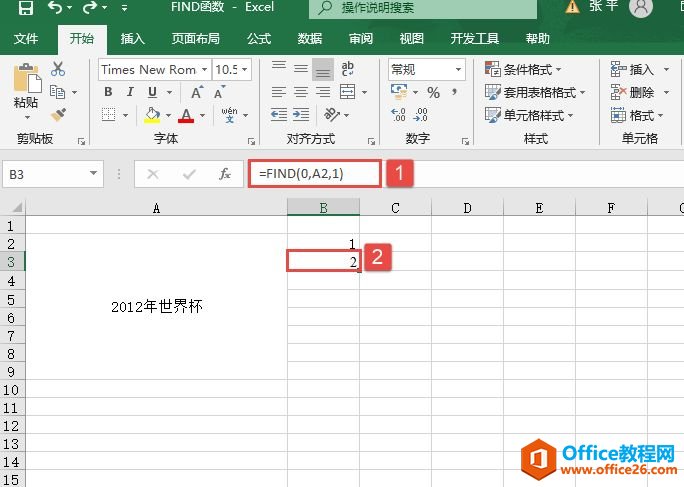The width and height of the screenshot is (684, 487).
Task: Decrease font size with small A
Action: tap(219, 92)
